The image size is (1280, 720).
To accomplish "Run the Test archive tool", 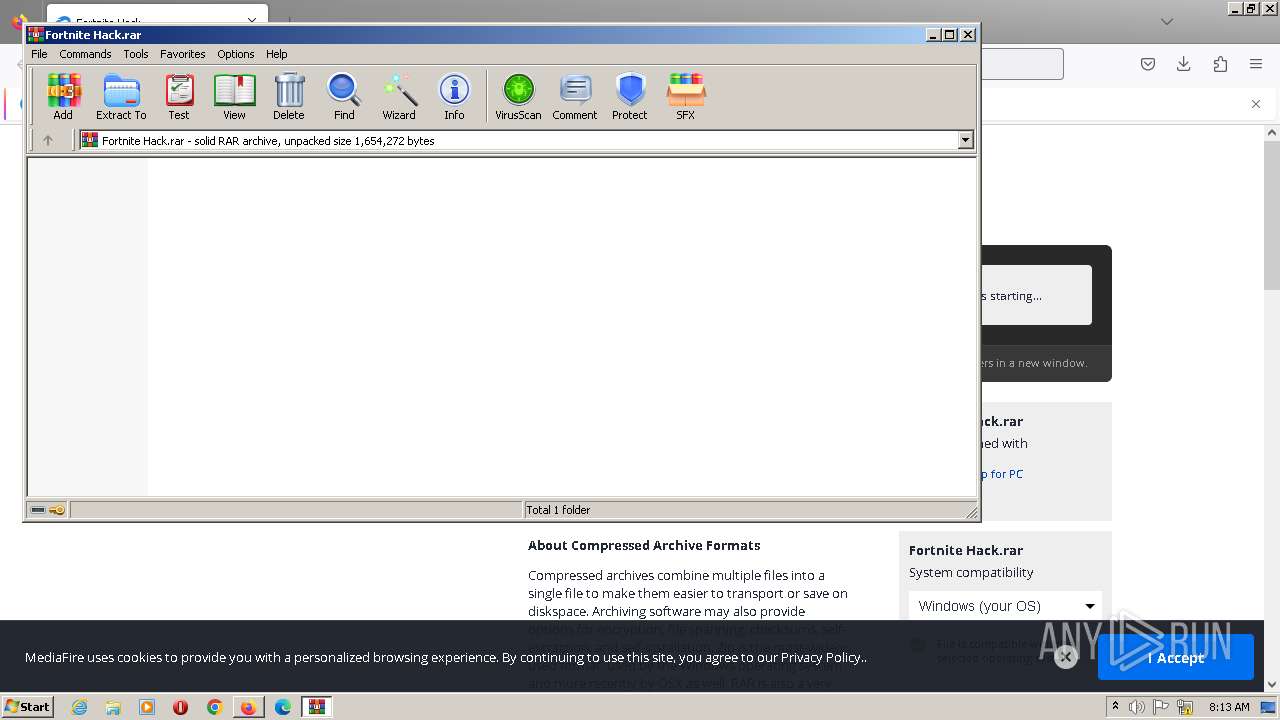I will pos(179,97).
